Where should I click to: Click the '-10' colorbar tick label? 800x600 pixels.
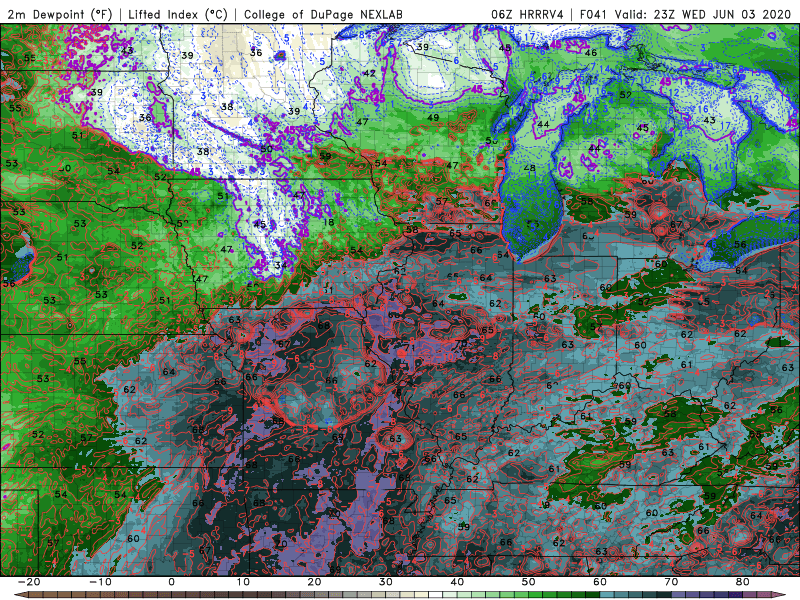(100, 582)
